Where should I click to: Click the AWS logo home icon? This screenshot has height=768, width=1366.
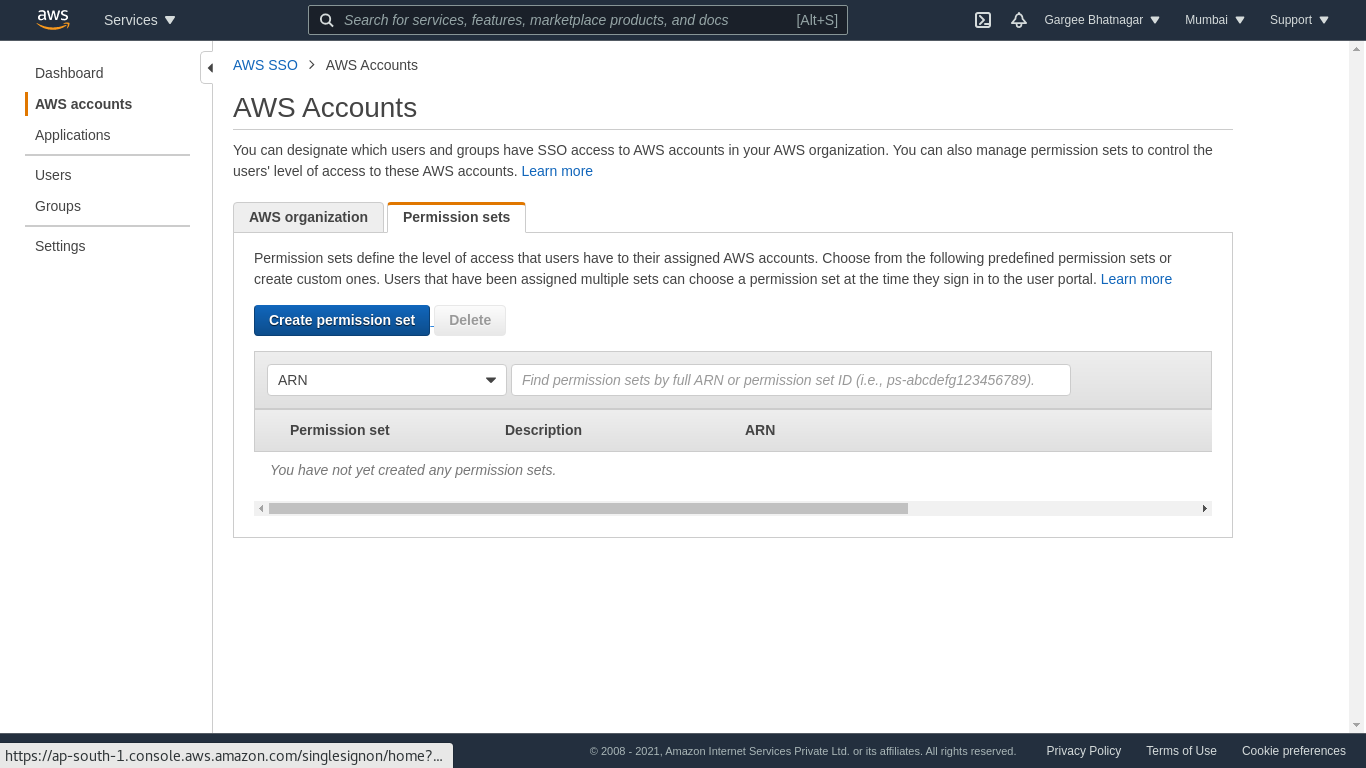53,20
